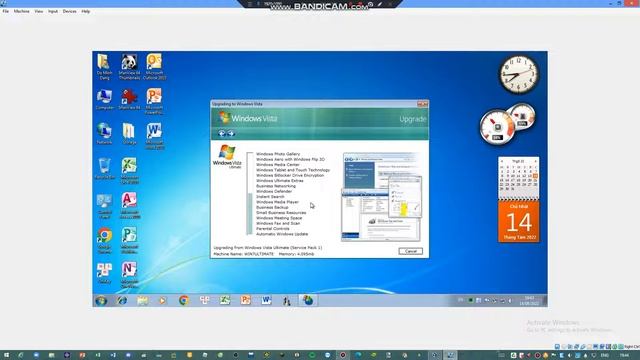Click Chrome in the Windows 7 taskbar
The image size is (640, 360).
pos(184,300)
